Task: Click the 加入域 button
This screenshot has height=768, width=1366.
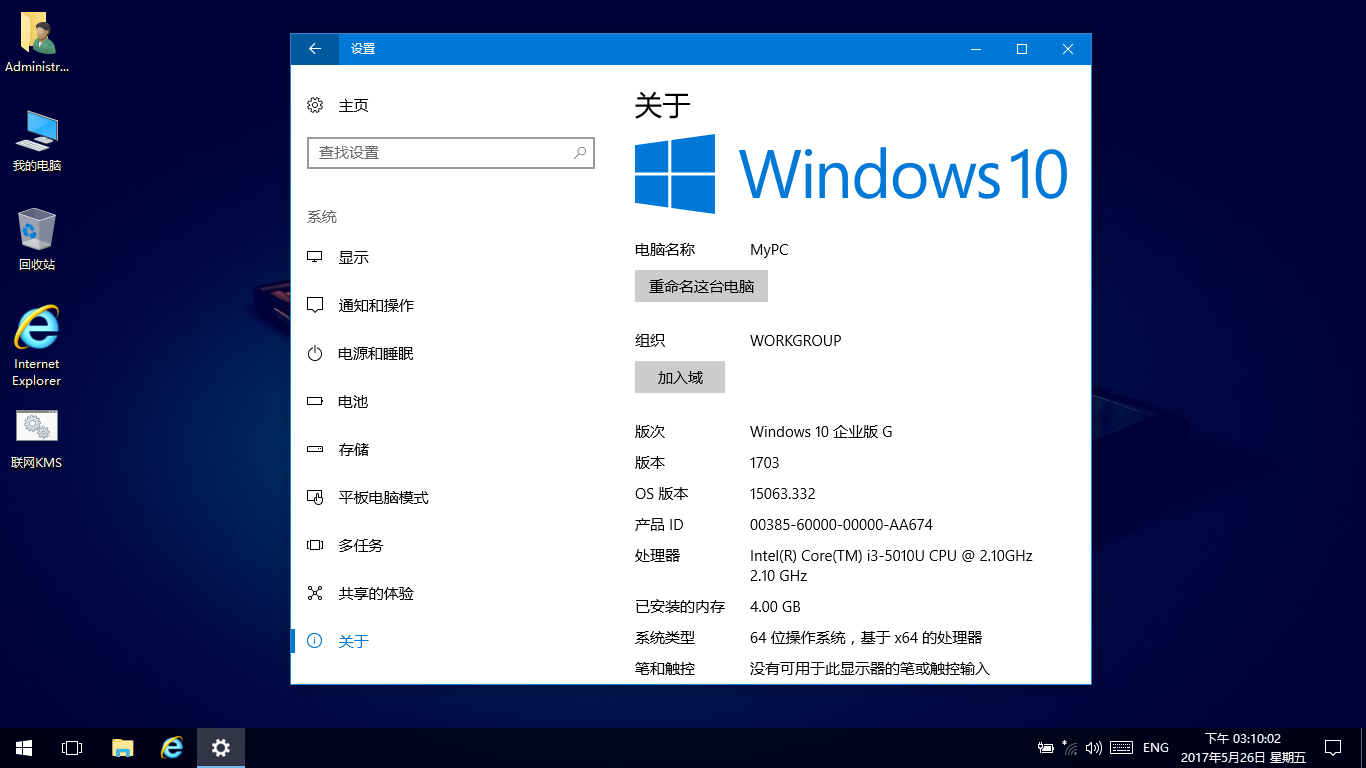Action: pyautogui.click(x=680, y=377)
